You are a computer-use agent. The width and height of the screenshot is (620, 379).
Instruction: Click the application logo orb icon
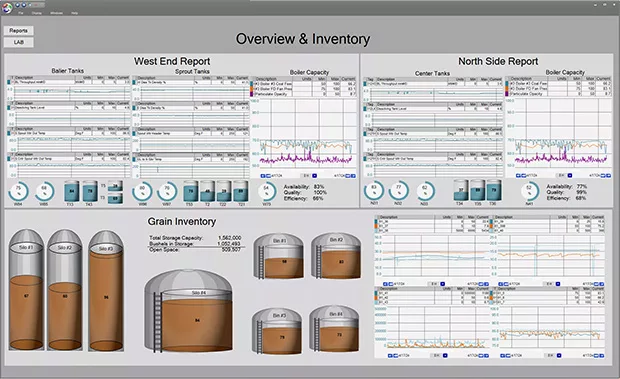click(x=7, y=8)
